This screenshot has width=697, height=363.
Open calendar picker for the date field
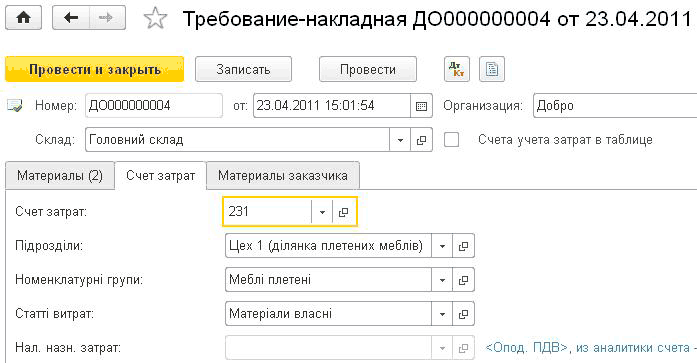[x=421, y=106]
